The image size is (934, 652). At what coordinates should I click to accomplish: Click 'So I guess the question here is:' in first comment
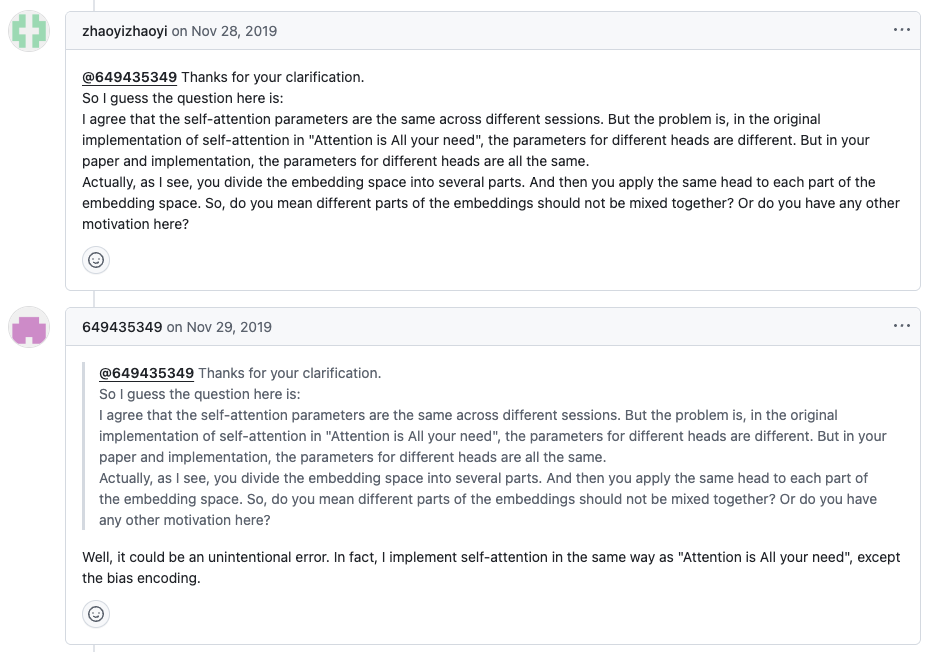183,98
